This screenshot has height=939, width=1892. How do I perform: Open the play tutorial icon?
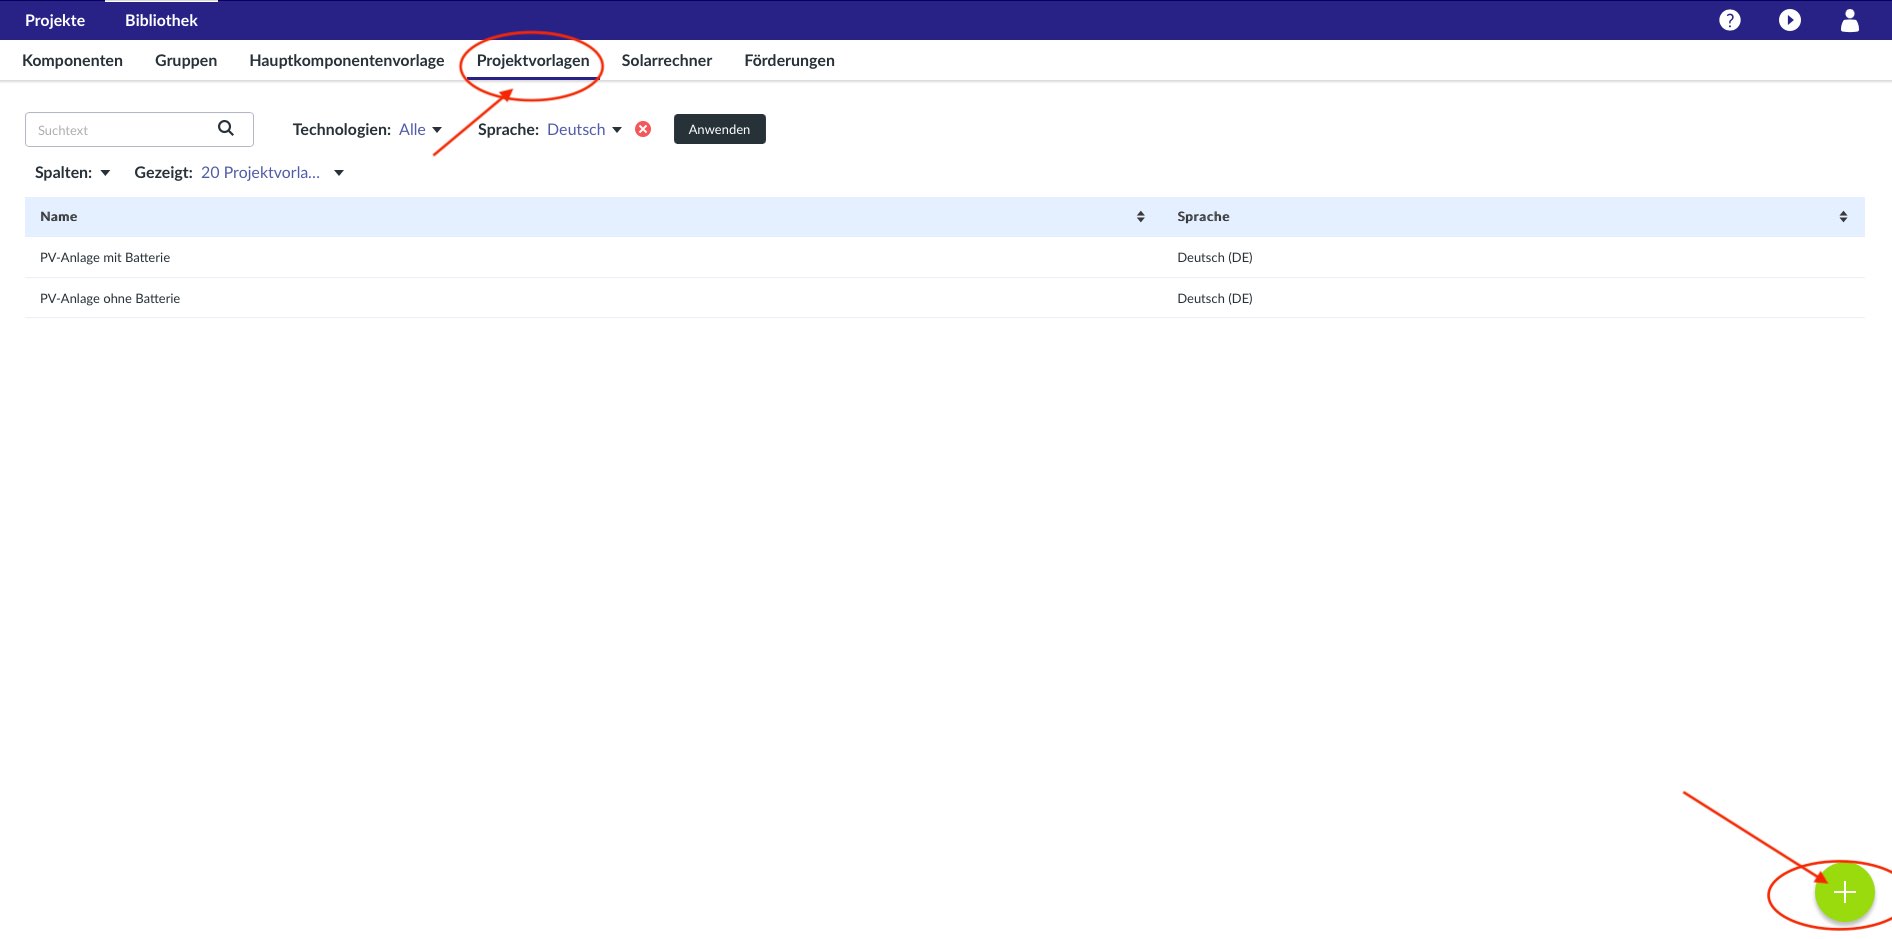point(1789,20)
